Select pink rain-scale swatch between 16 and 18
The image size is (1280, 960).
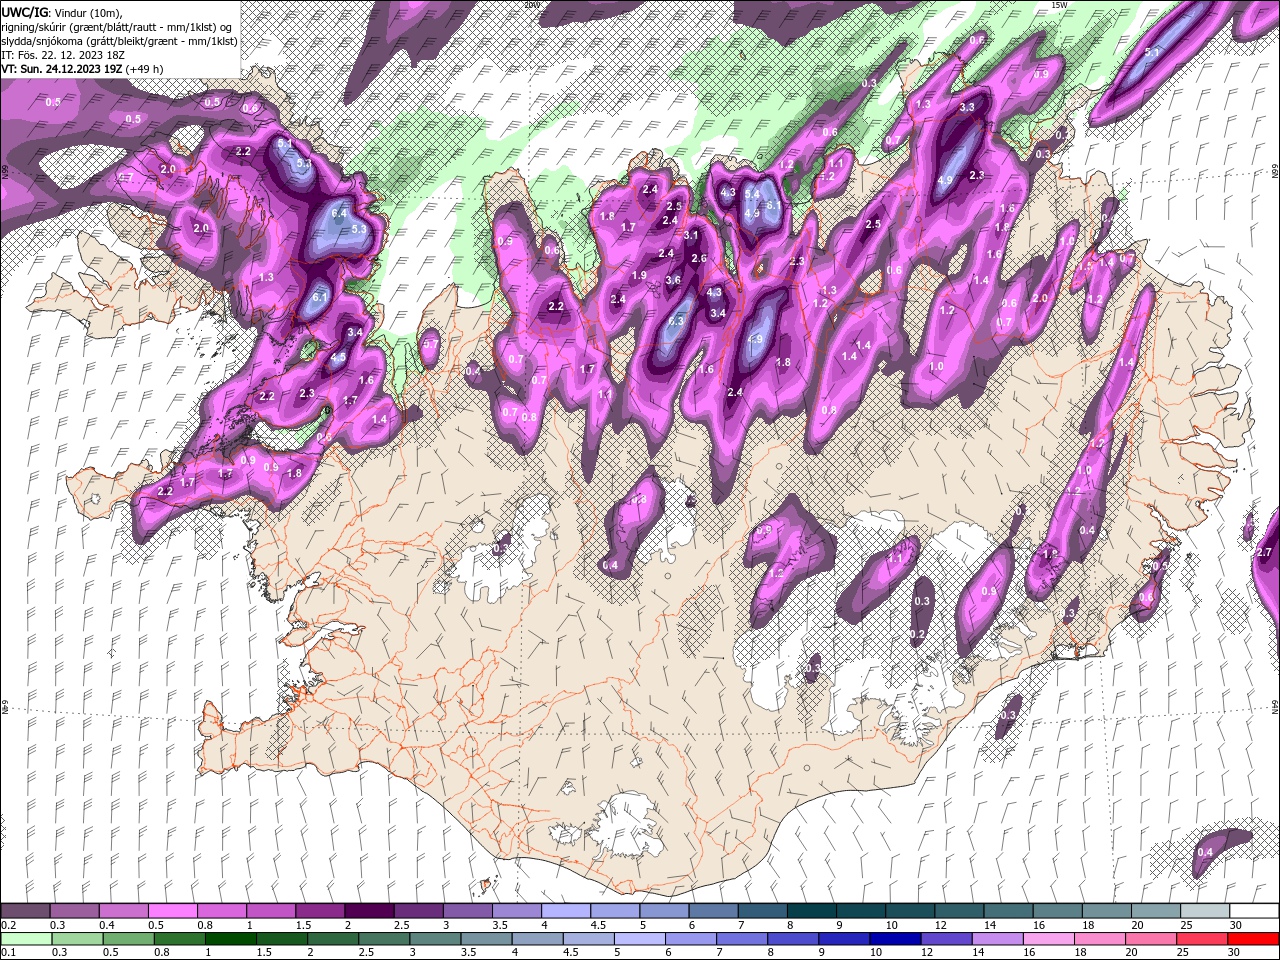(x=1047, y=938)
